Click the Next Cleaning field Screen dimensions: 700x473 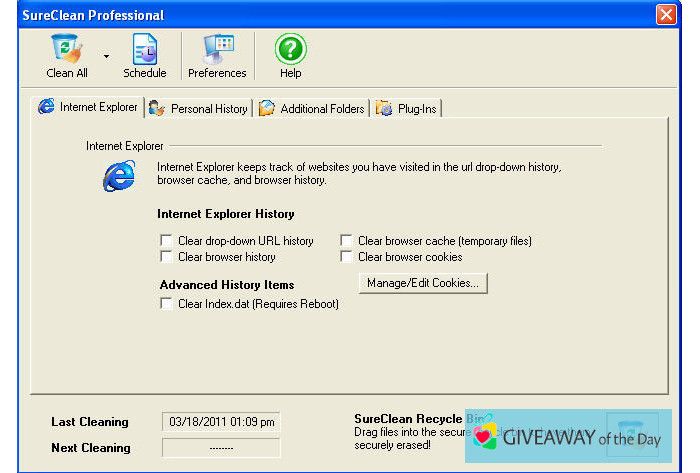(x=220, y=448)
